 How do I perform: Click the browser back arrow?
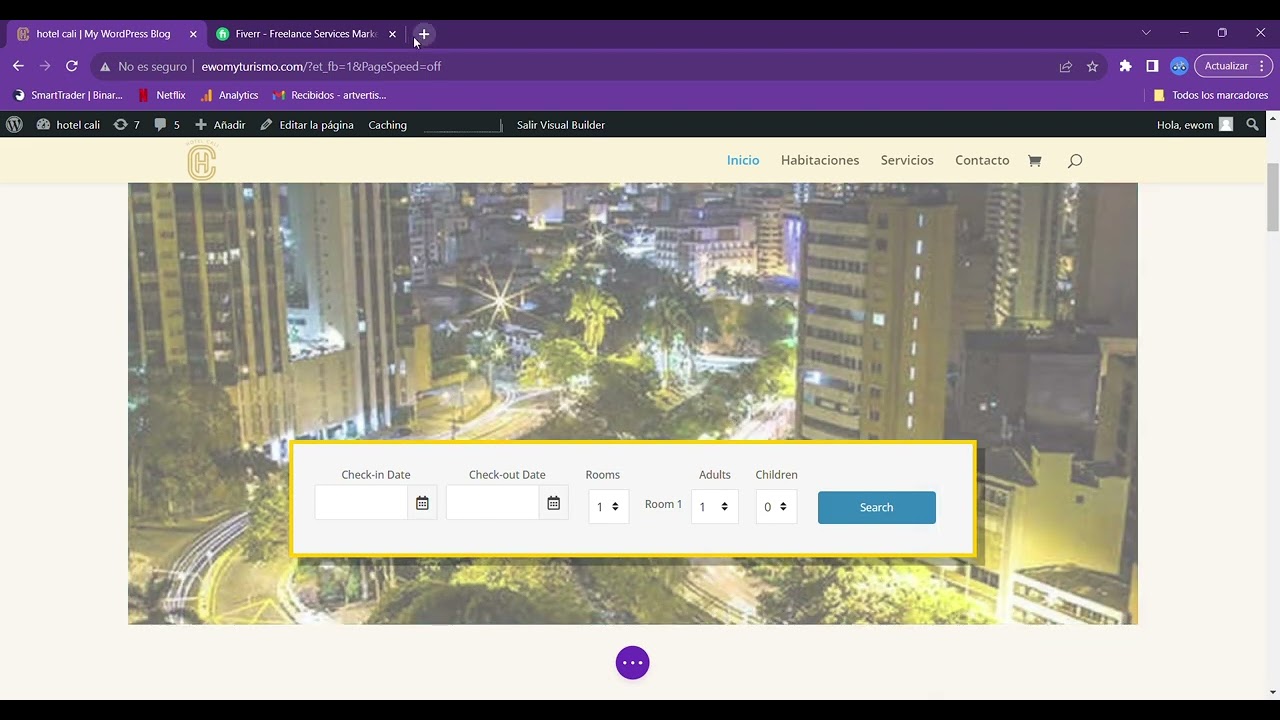18,66
